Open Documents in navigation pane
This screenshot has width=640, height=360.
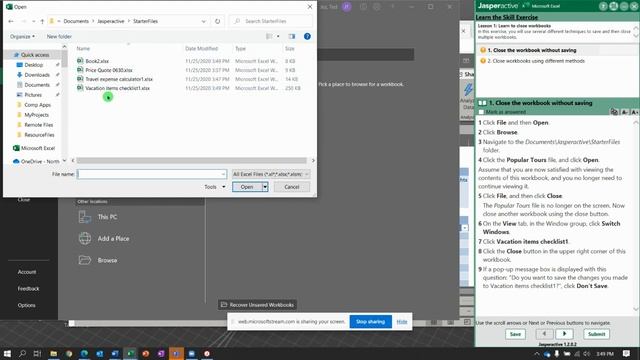37,85
